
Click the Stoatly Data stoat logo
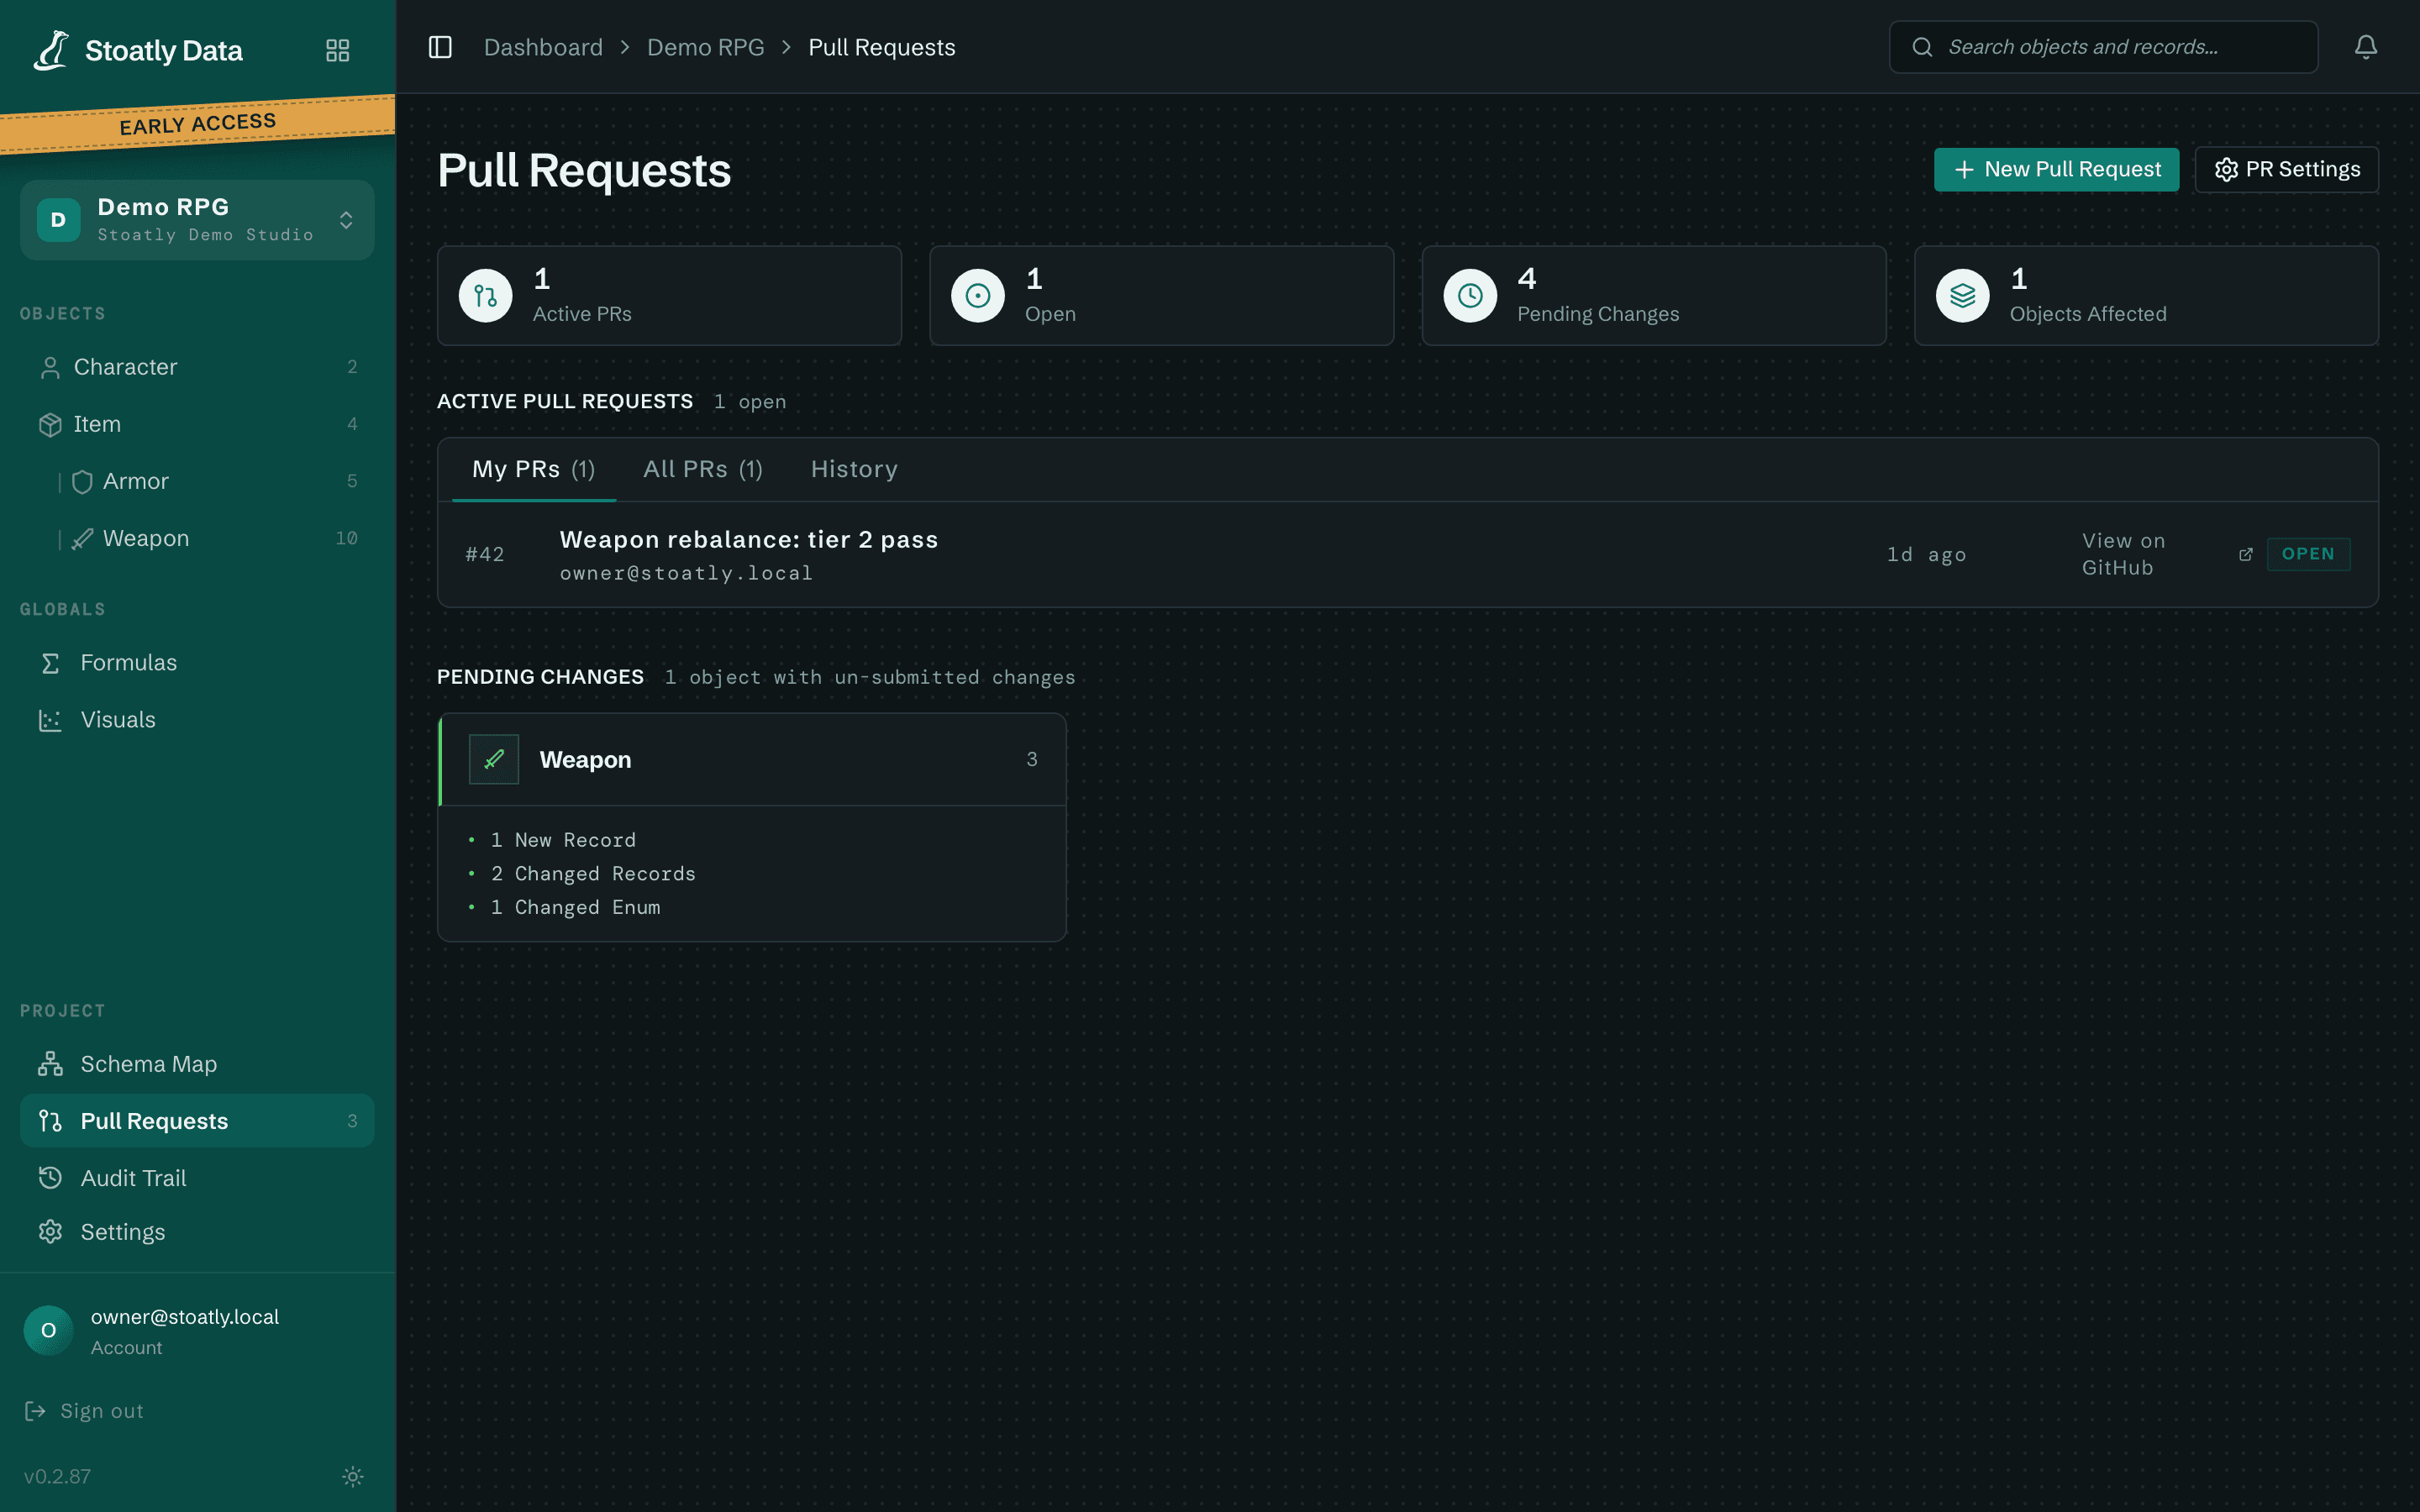click(52, 50)
